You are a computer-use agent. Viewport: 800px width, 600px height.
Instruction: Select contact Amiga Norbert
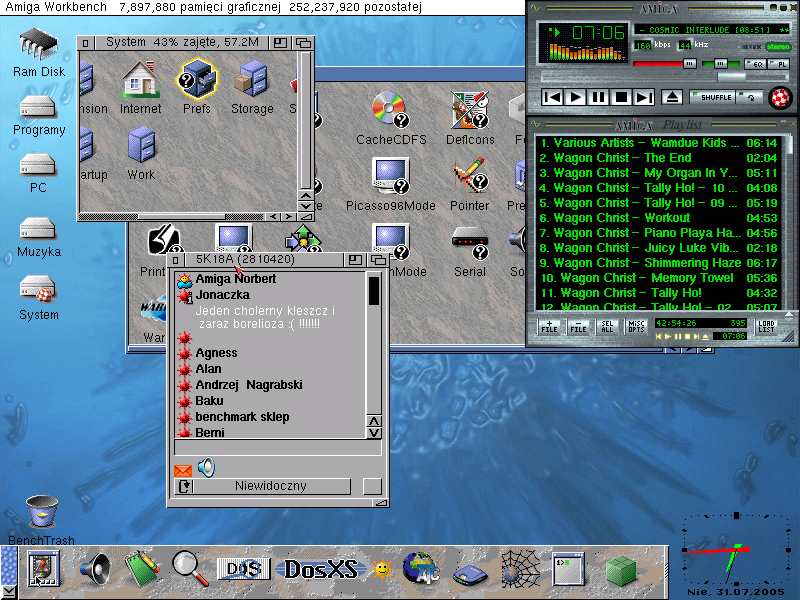(x=235, y=279)
